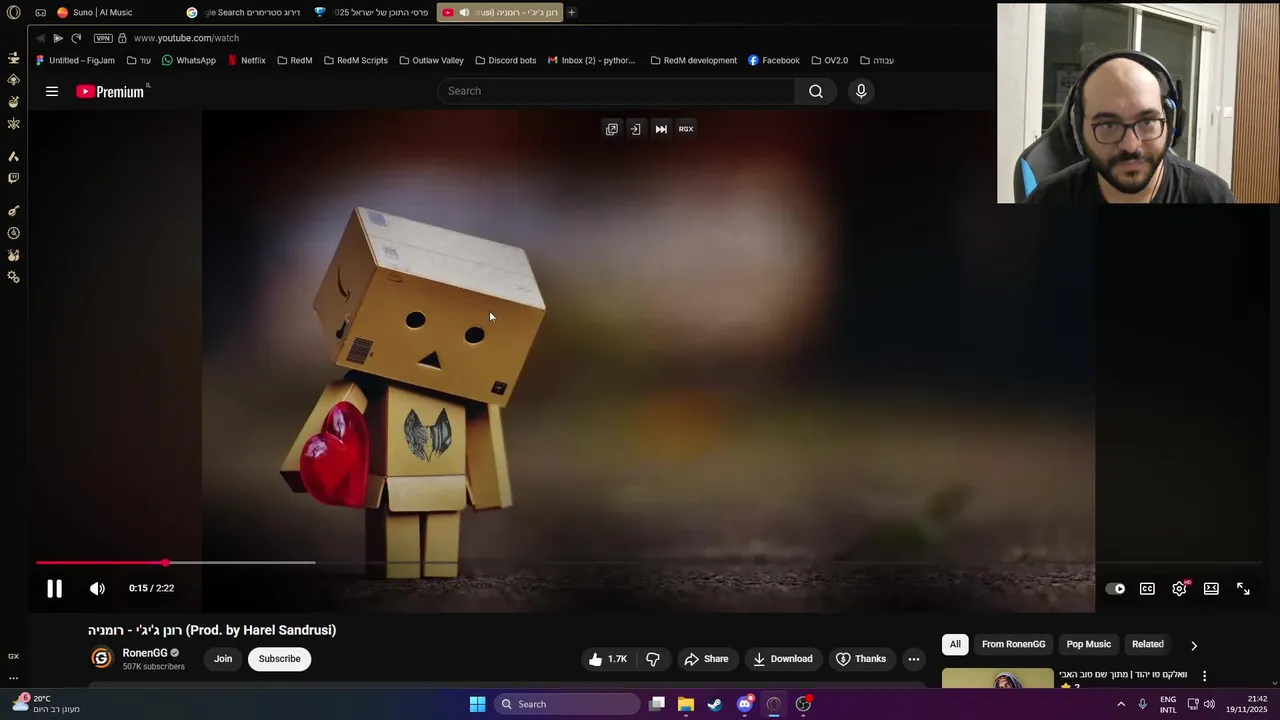Open the Untitled – FigJam bookmark
Viewport: 1280px width, 720px height.
point(75,60)
